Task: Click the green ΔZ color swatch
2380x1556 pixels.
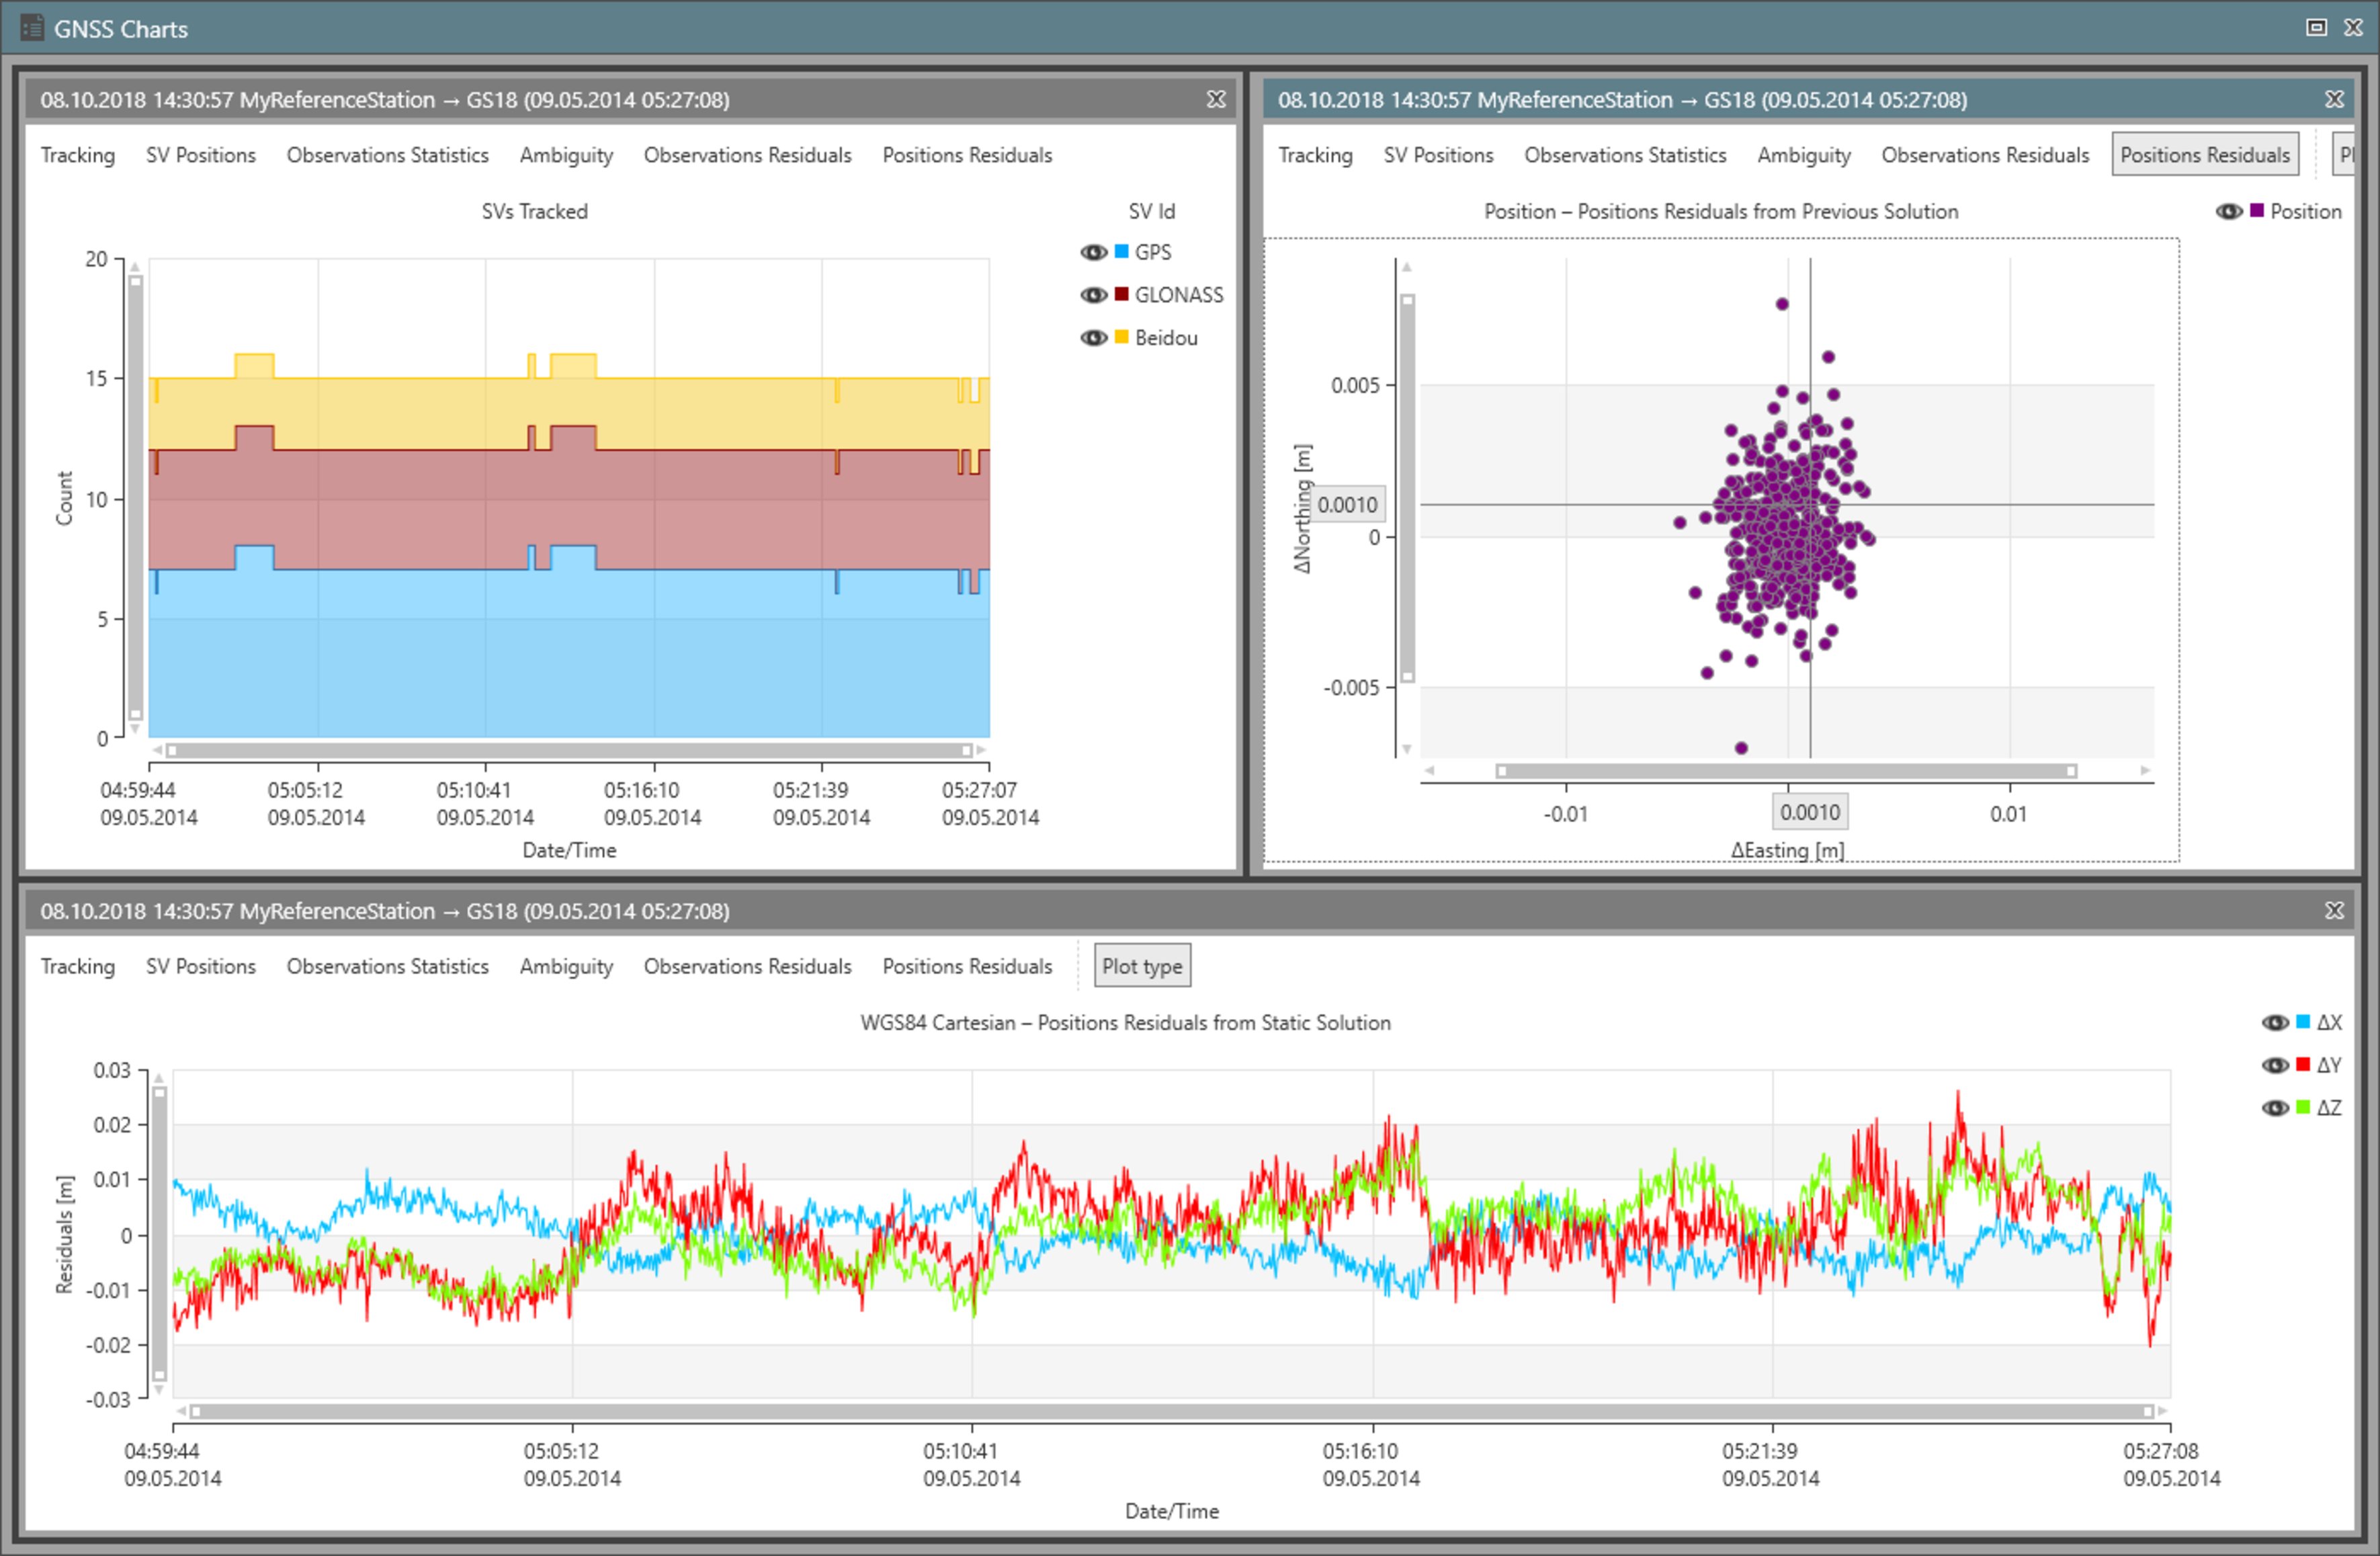Action: [2303, 1107]
